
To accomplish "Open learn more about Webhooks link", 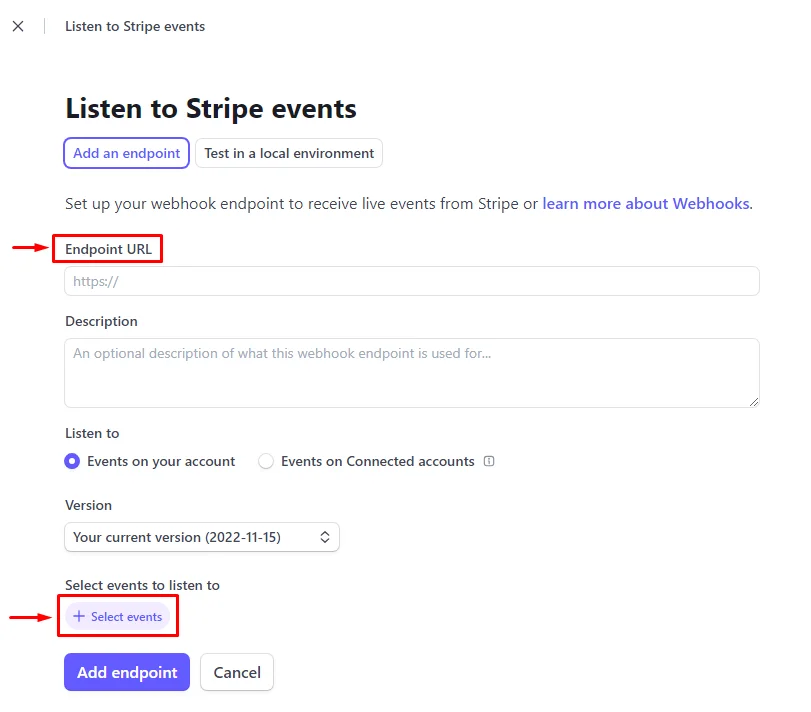I will coord(647,204).
